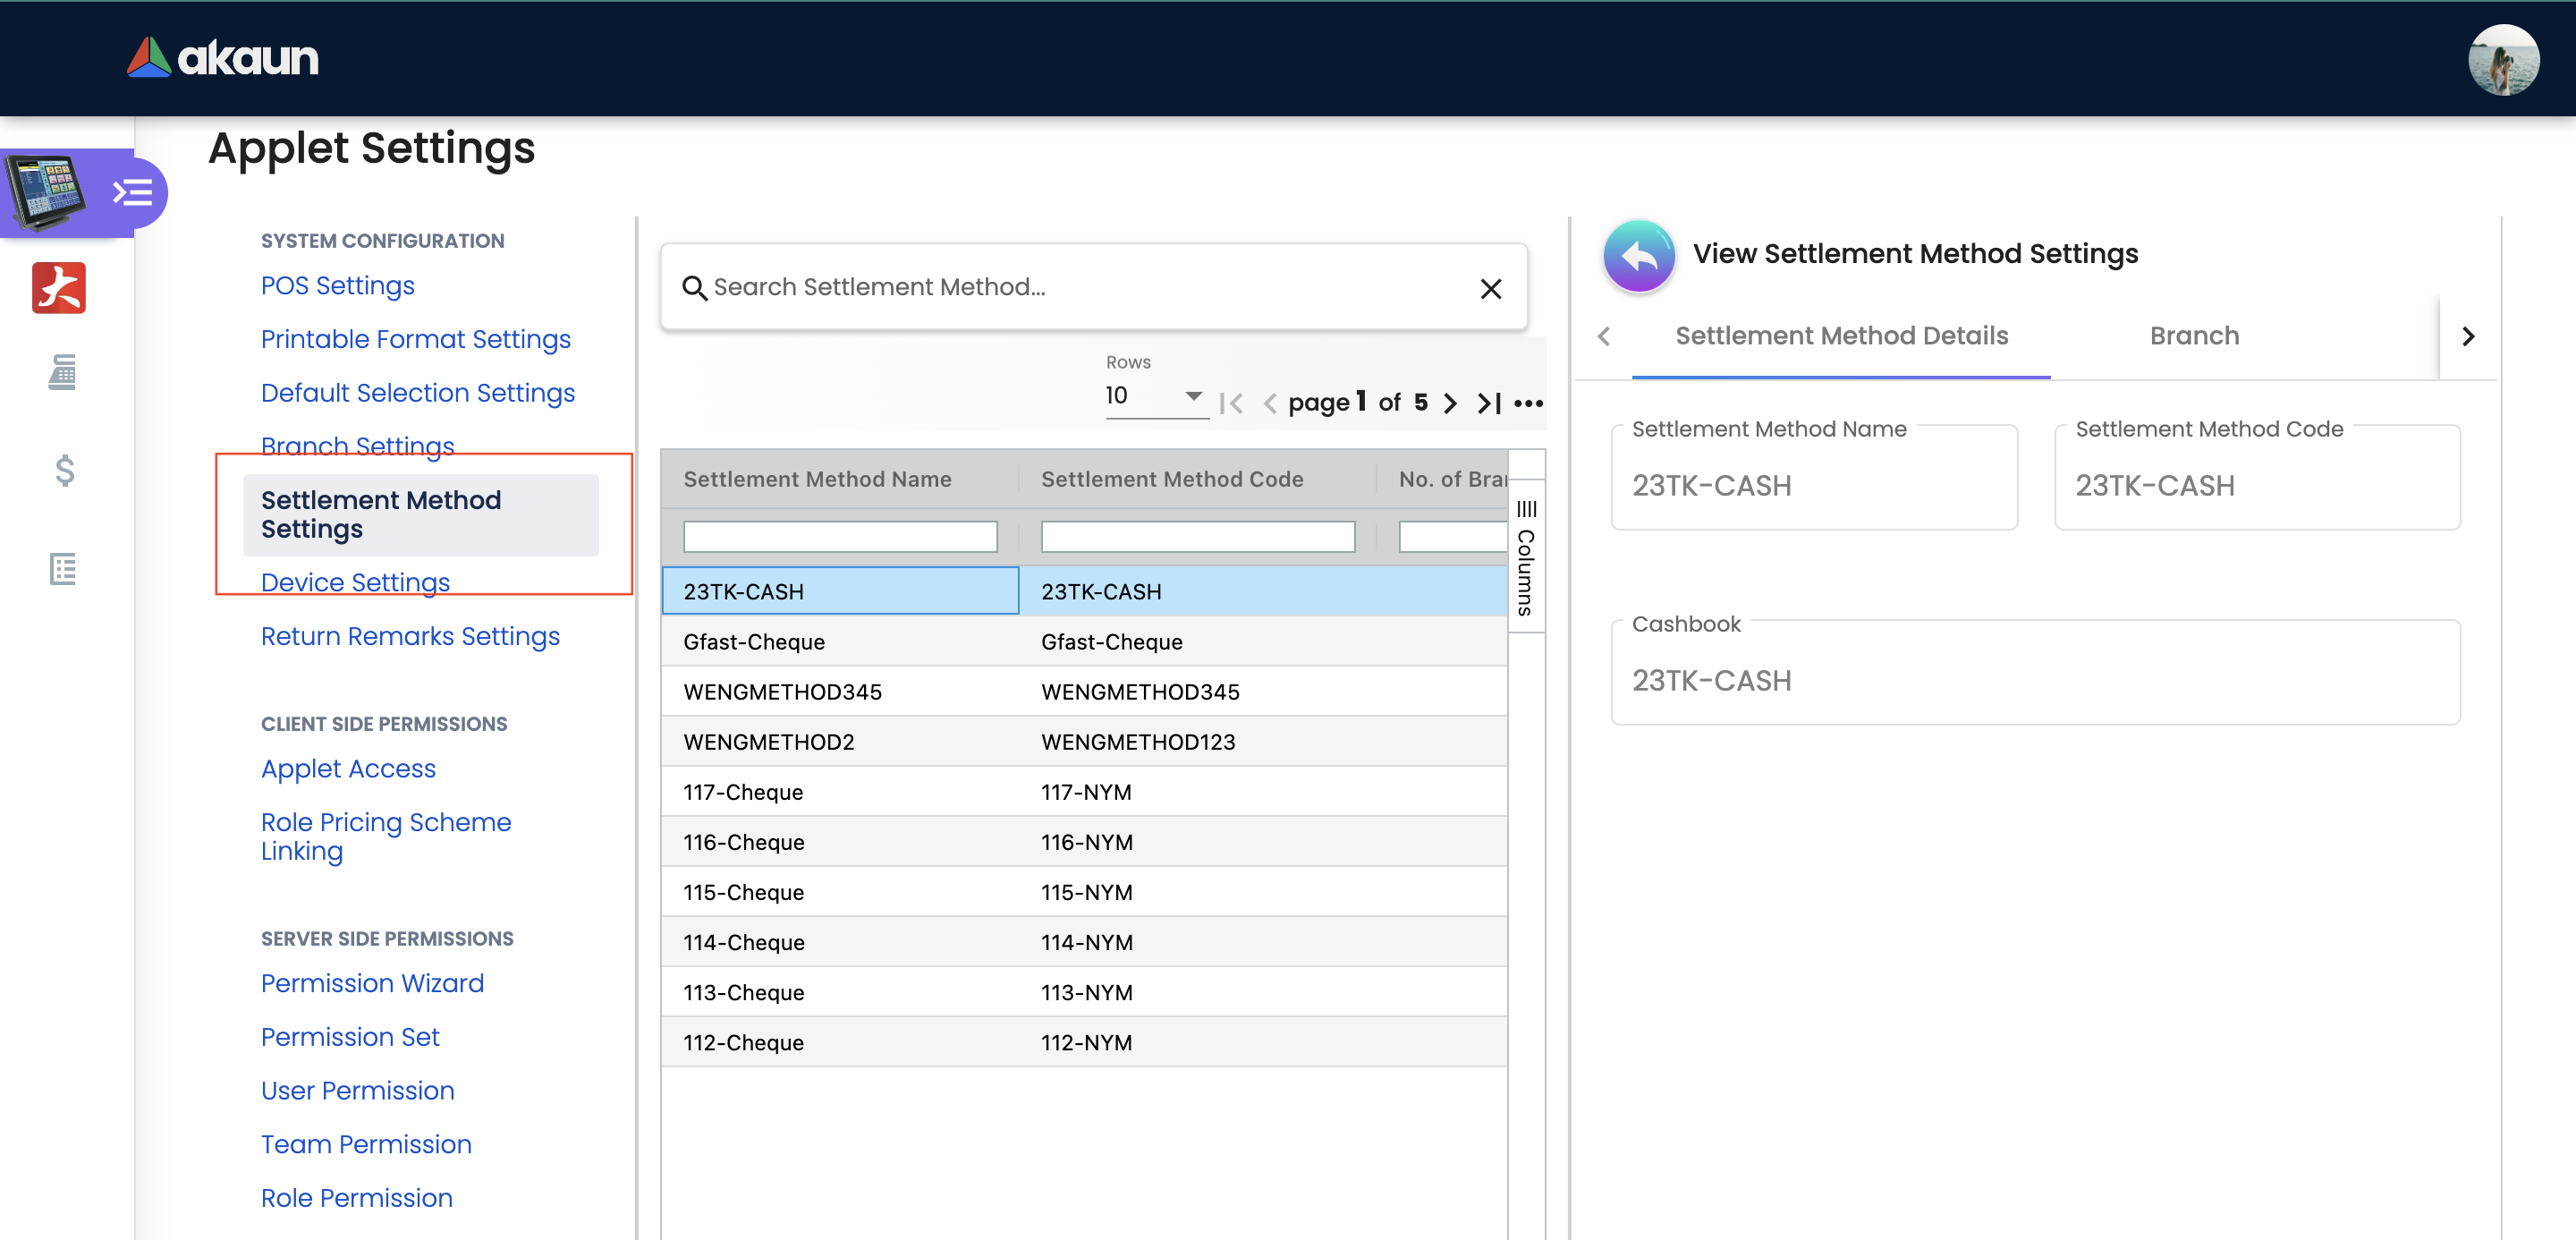
Task: Toggle the sidebar menu expand icon
Action: click(x=133, y=192)
